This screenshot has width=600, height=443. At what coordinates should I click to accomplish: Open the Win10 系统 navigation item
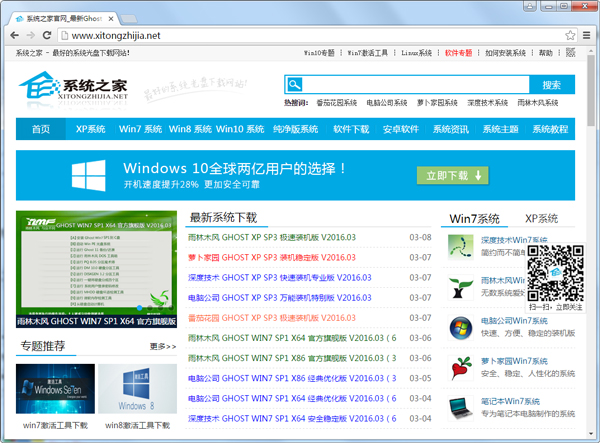click(240, 129)
